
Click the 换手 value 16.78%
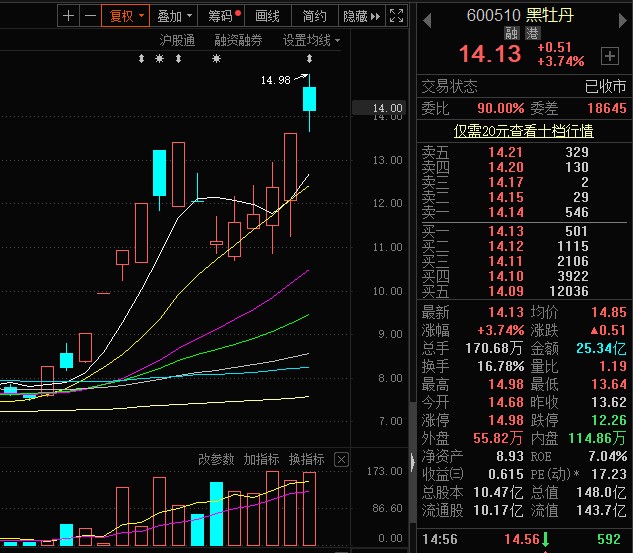point(501,366)
